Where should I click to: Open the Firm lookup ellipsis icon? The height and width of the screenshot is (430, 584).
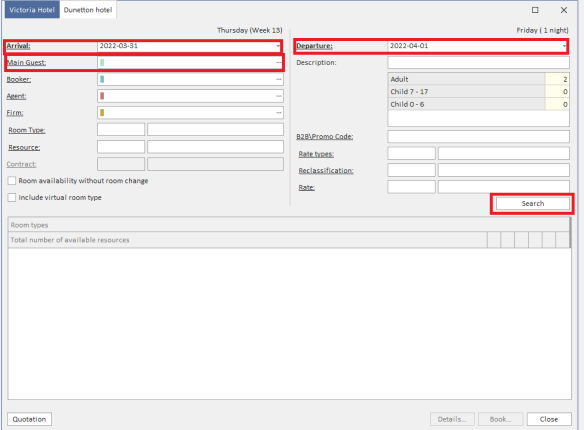[278, 113]
